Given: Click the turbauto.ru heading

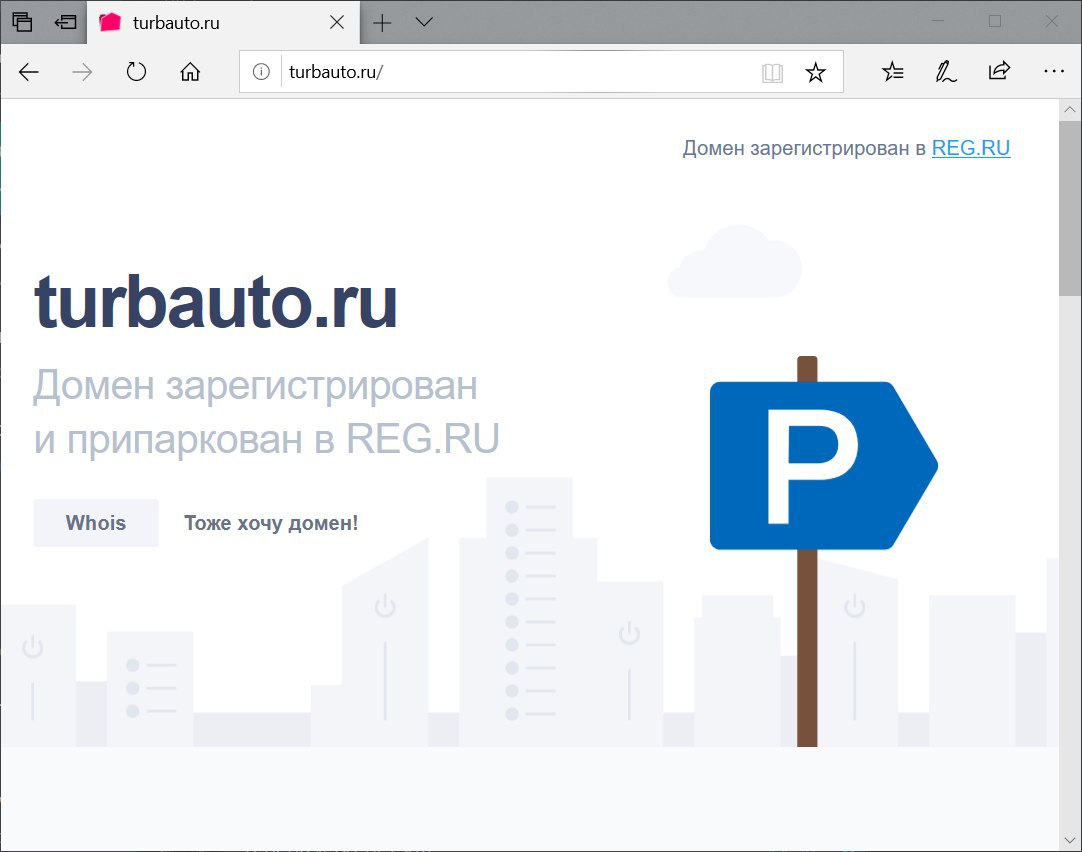Looking at the screenshot, I should (x=215, y=302).
